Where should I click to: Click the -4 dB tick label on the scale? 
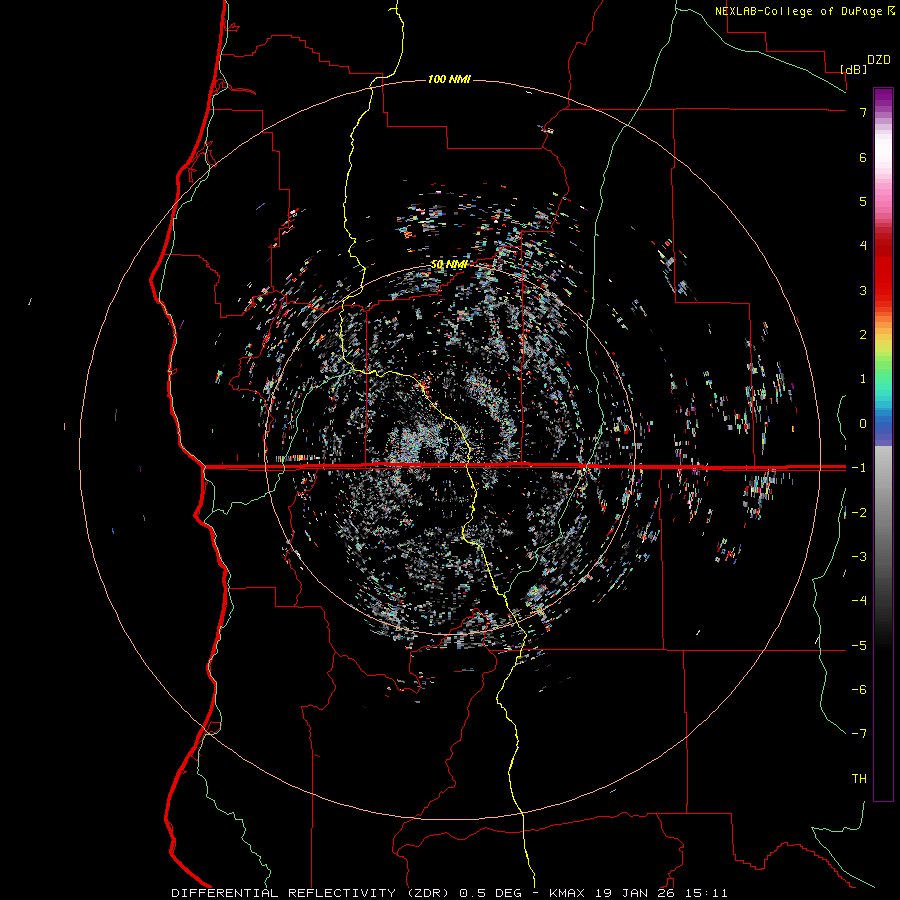point(859,601)
